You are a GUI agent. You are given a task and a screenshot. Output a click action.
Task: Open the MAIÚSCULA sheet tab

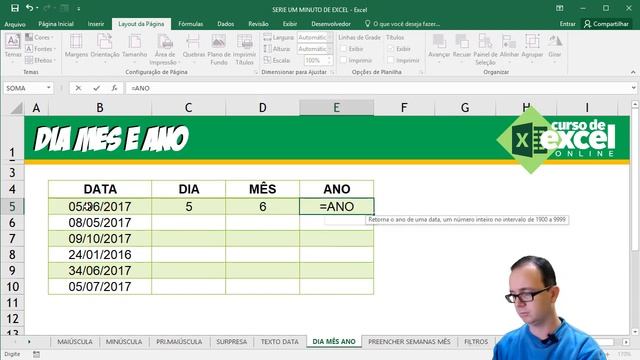(x=75, y=341)
